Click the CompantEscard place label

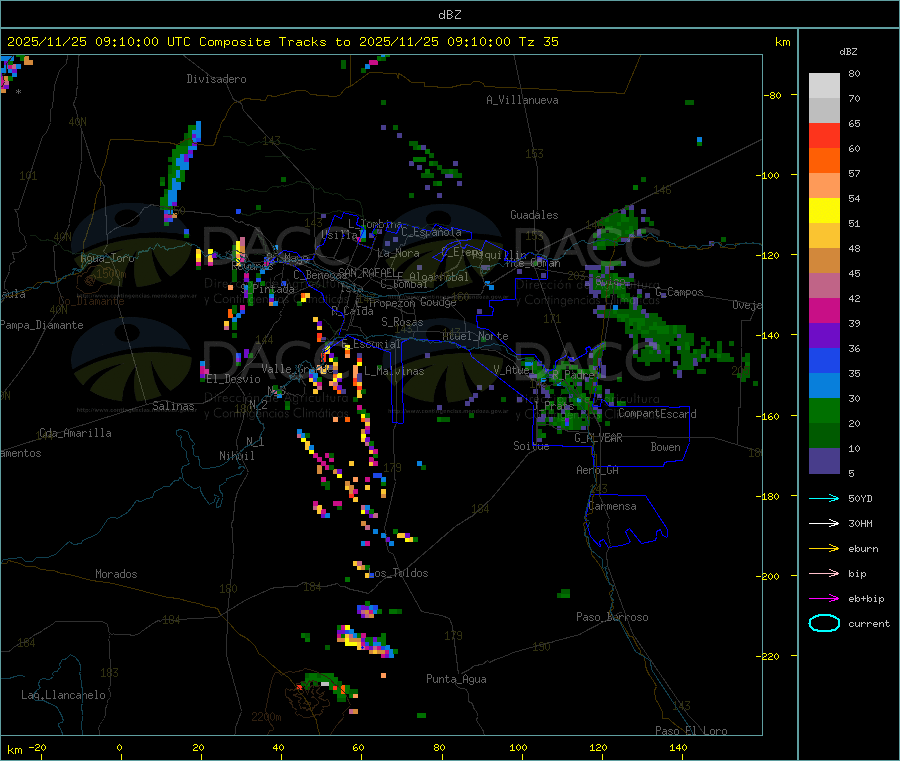(657, 414)
